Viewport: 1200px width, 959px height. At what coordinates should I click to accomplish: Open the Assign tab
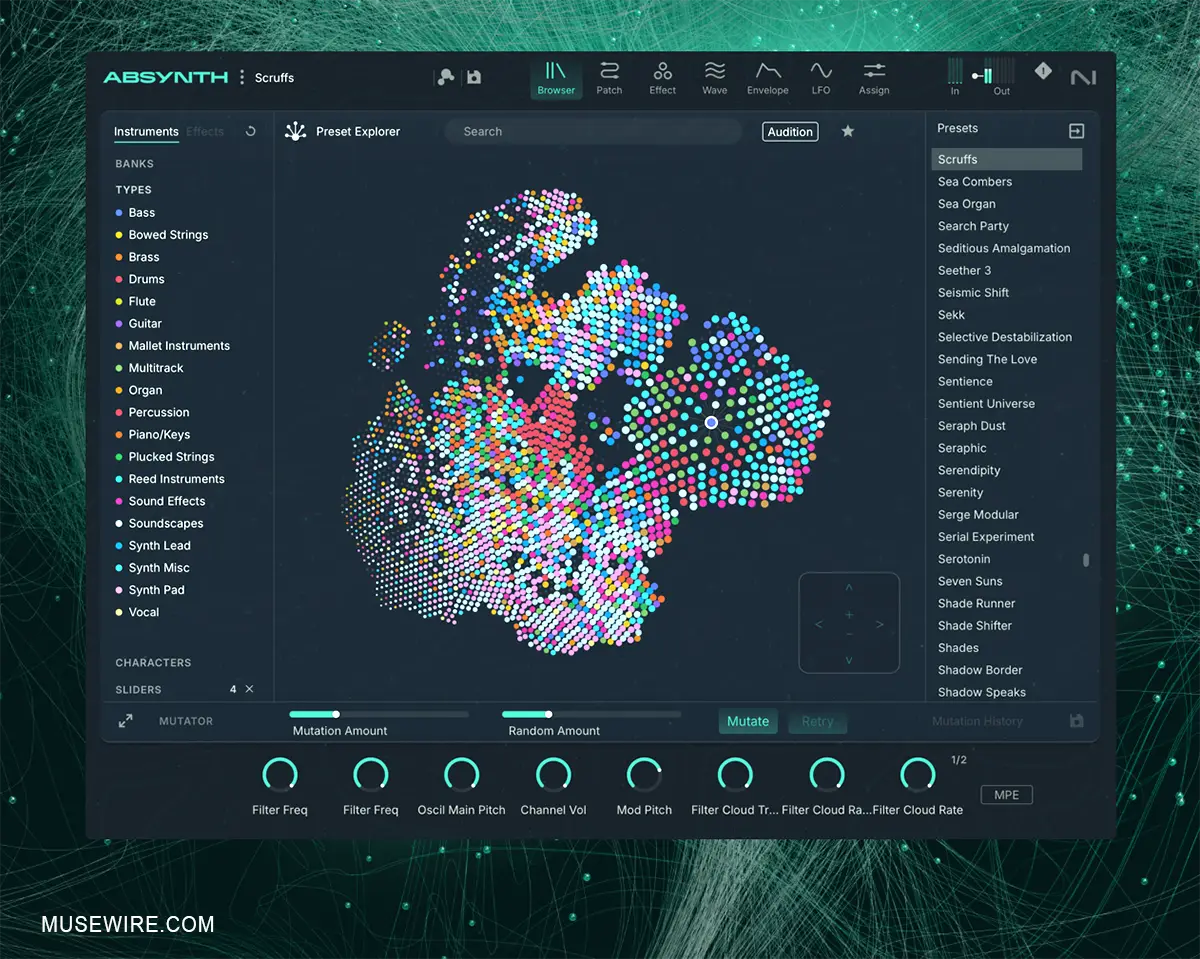[x=874, y=78]
